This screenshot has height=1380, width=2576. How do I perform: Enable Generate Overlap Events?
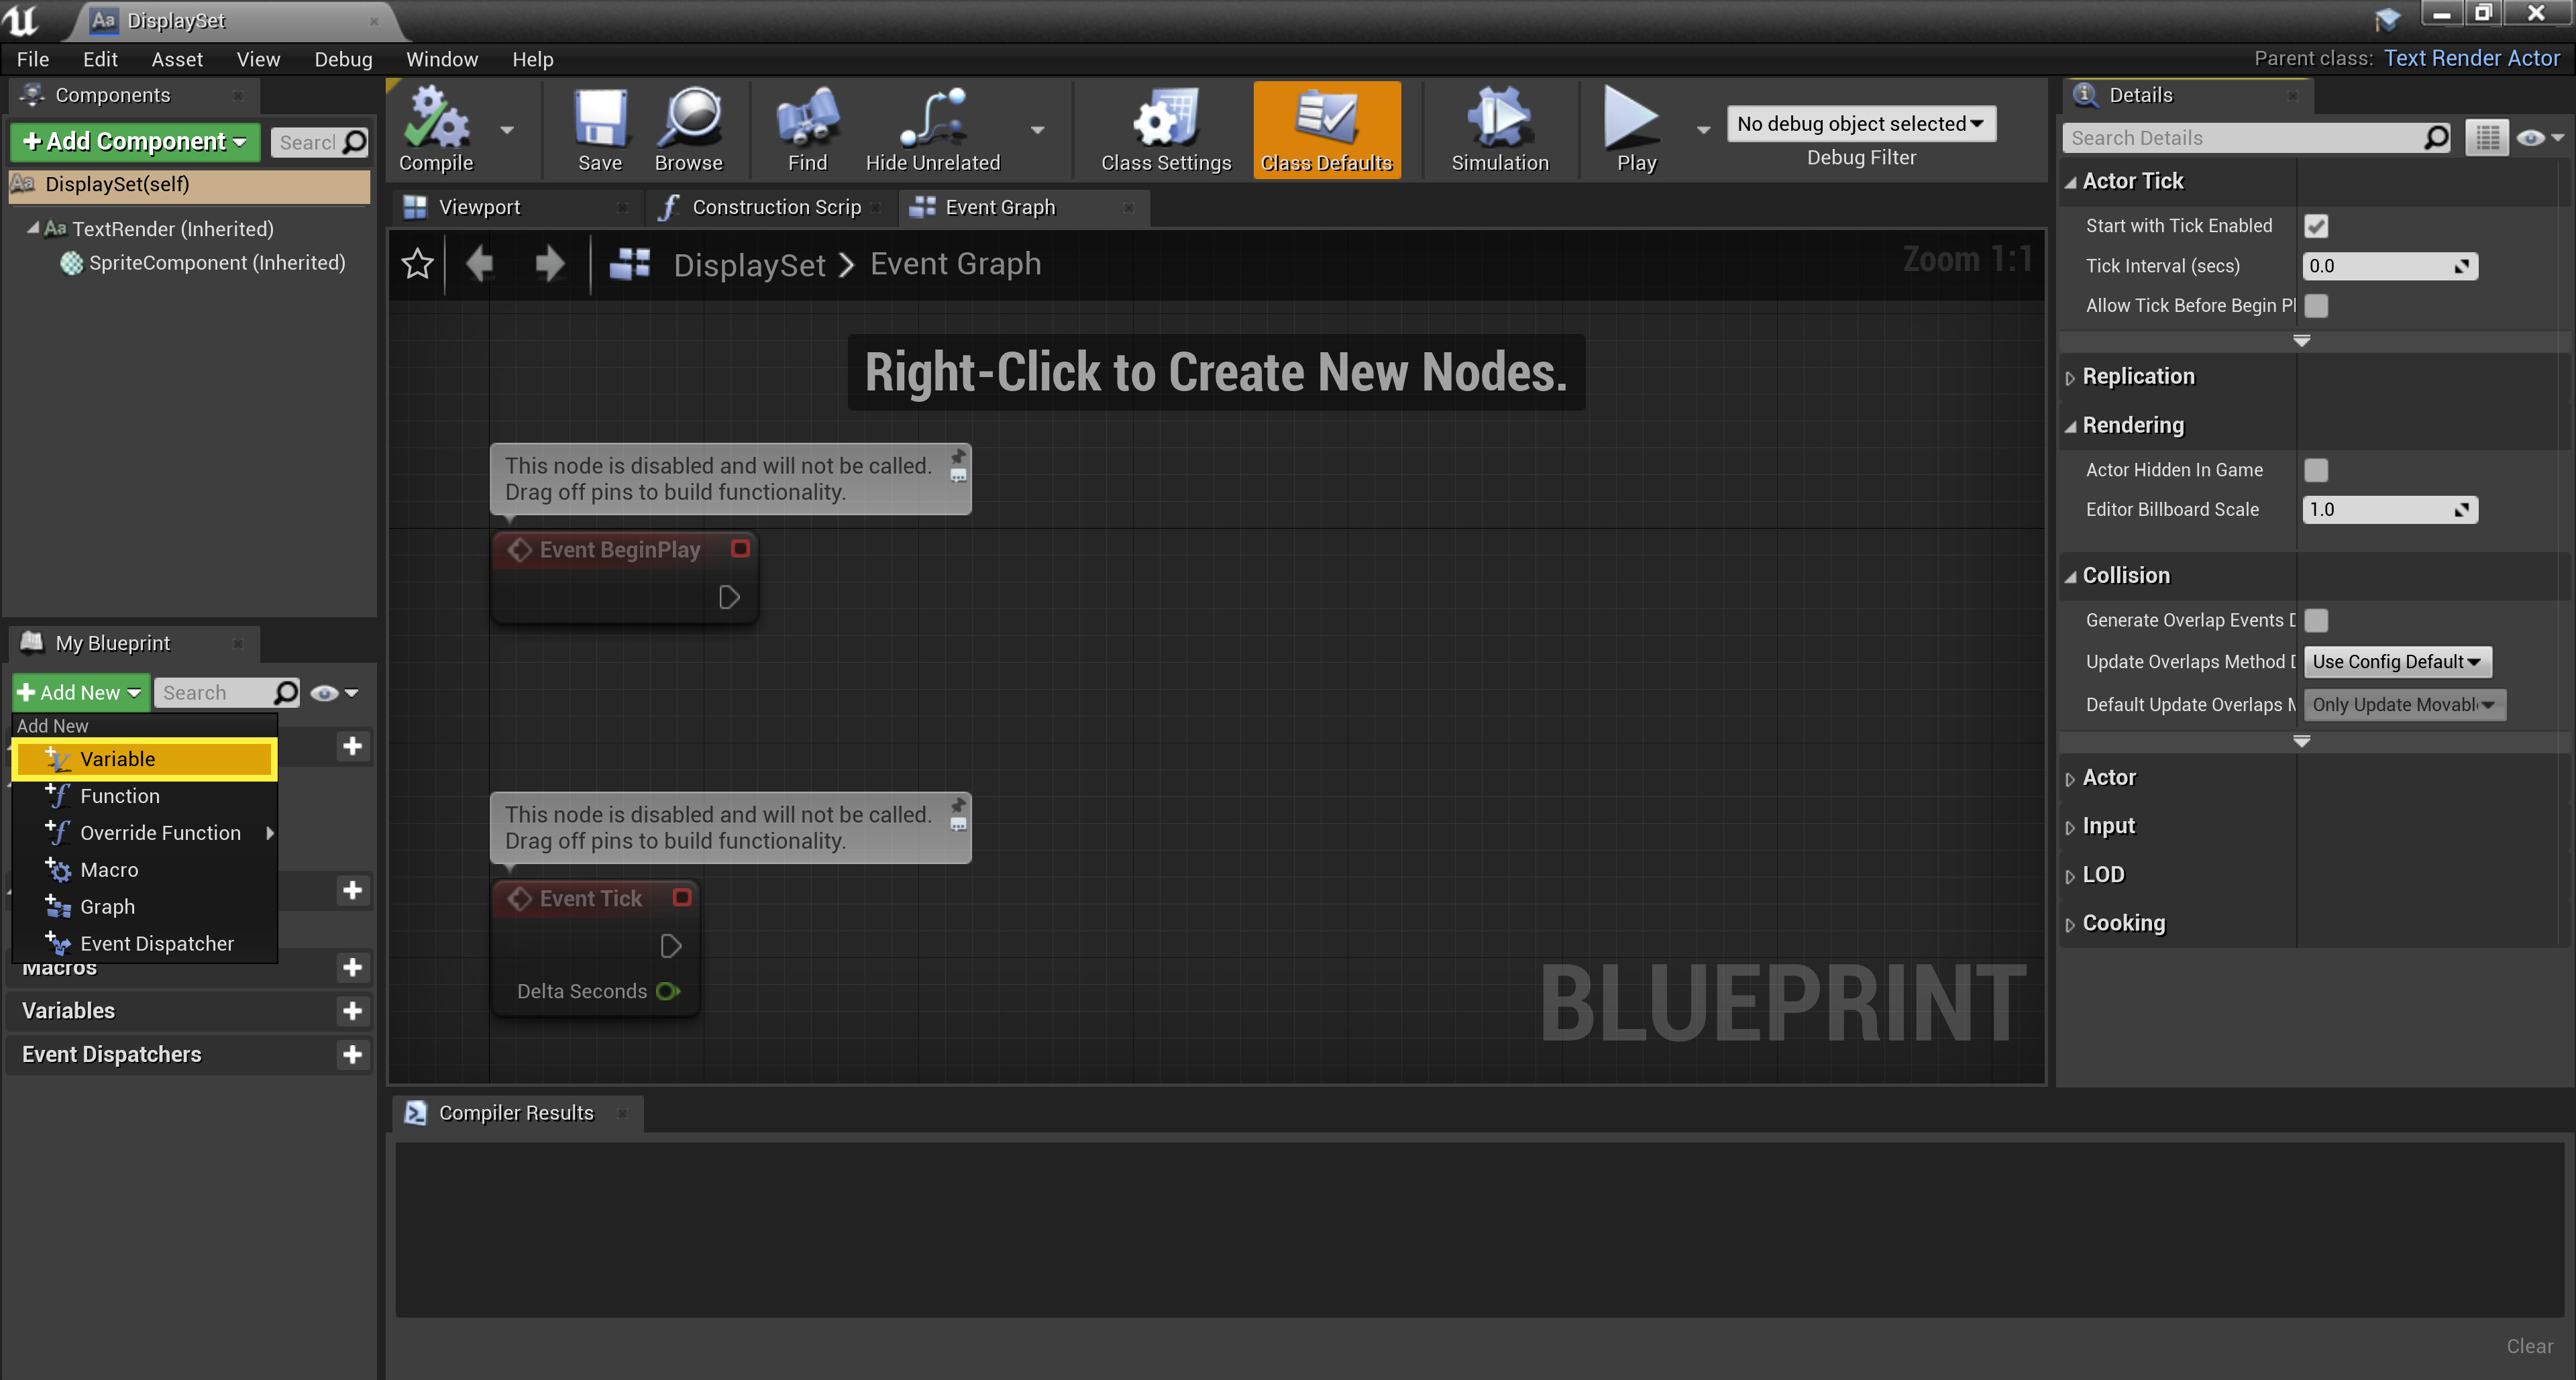coord(2318,620)
